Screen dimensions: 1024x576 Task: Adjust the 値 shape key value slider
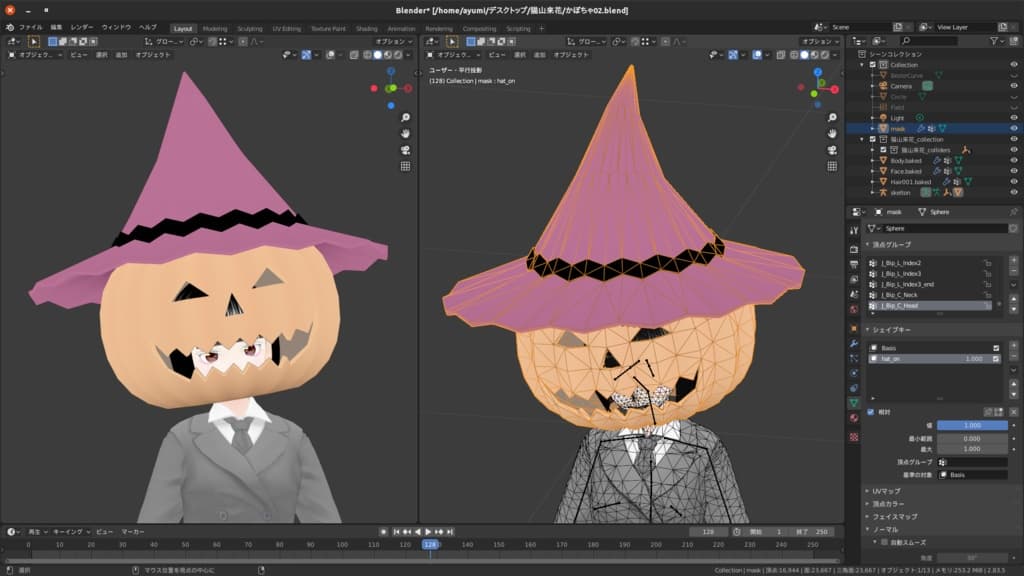[971, 425]
